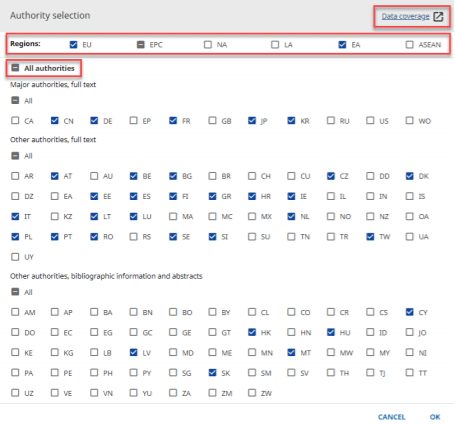Check the AR authority checkbox
455x425 pixels.
pos(15,176)
